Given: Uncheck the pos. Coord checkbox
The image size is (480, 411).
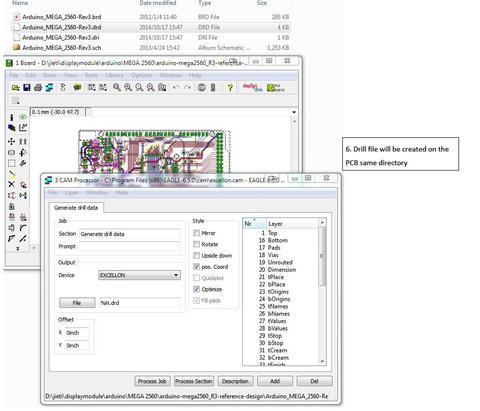Looking at the screenshot, I should tap(197, 267).
